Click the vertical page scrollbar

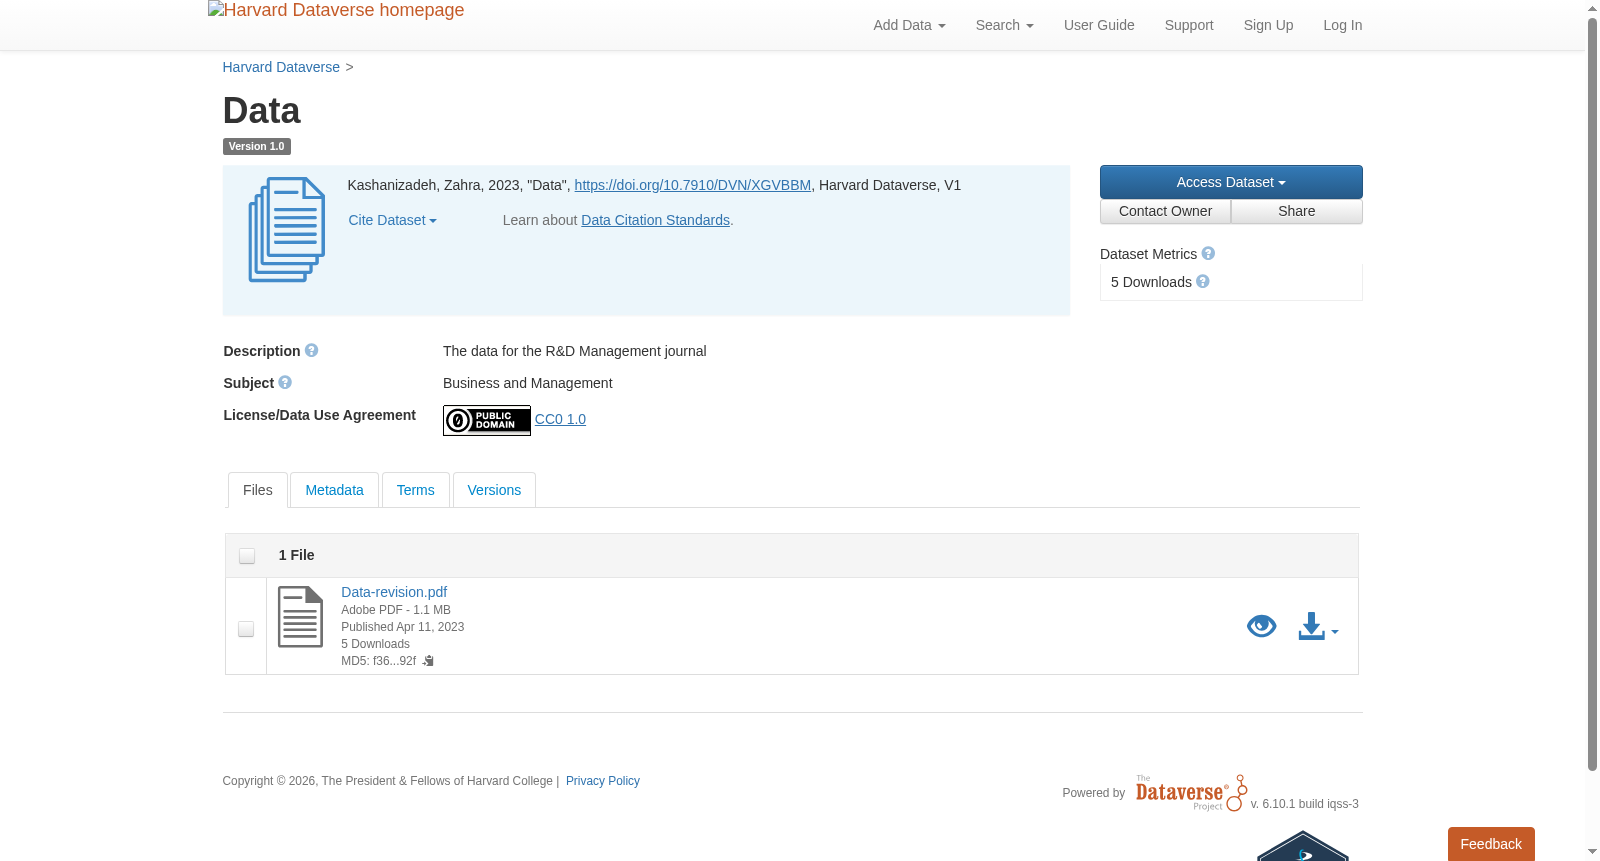[1593, 394]
